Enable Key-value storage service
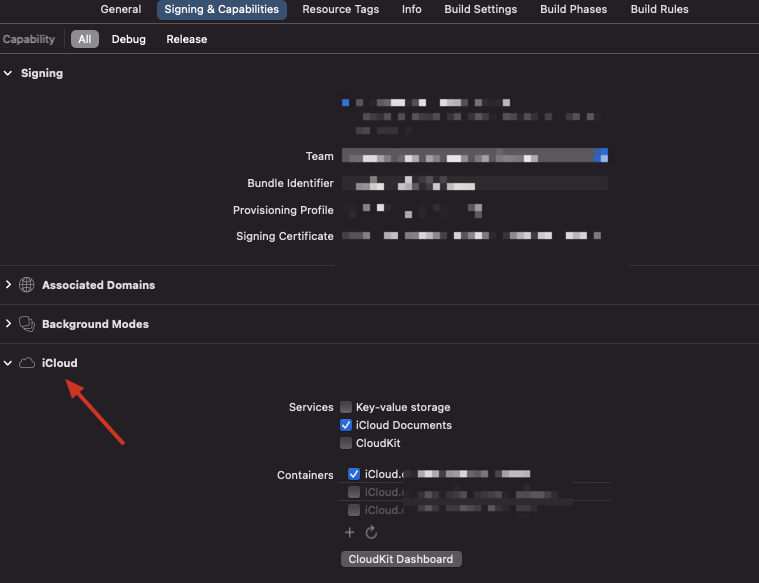 click(x=346, y=407)
